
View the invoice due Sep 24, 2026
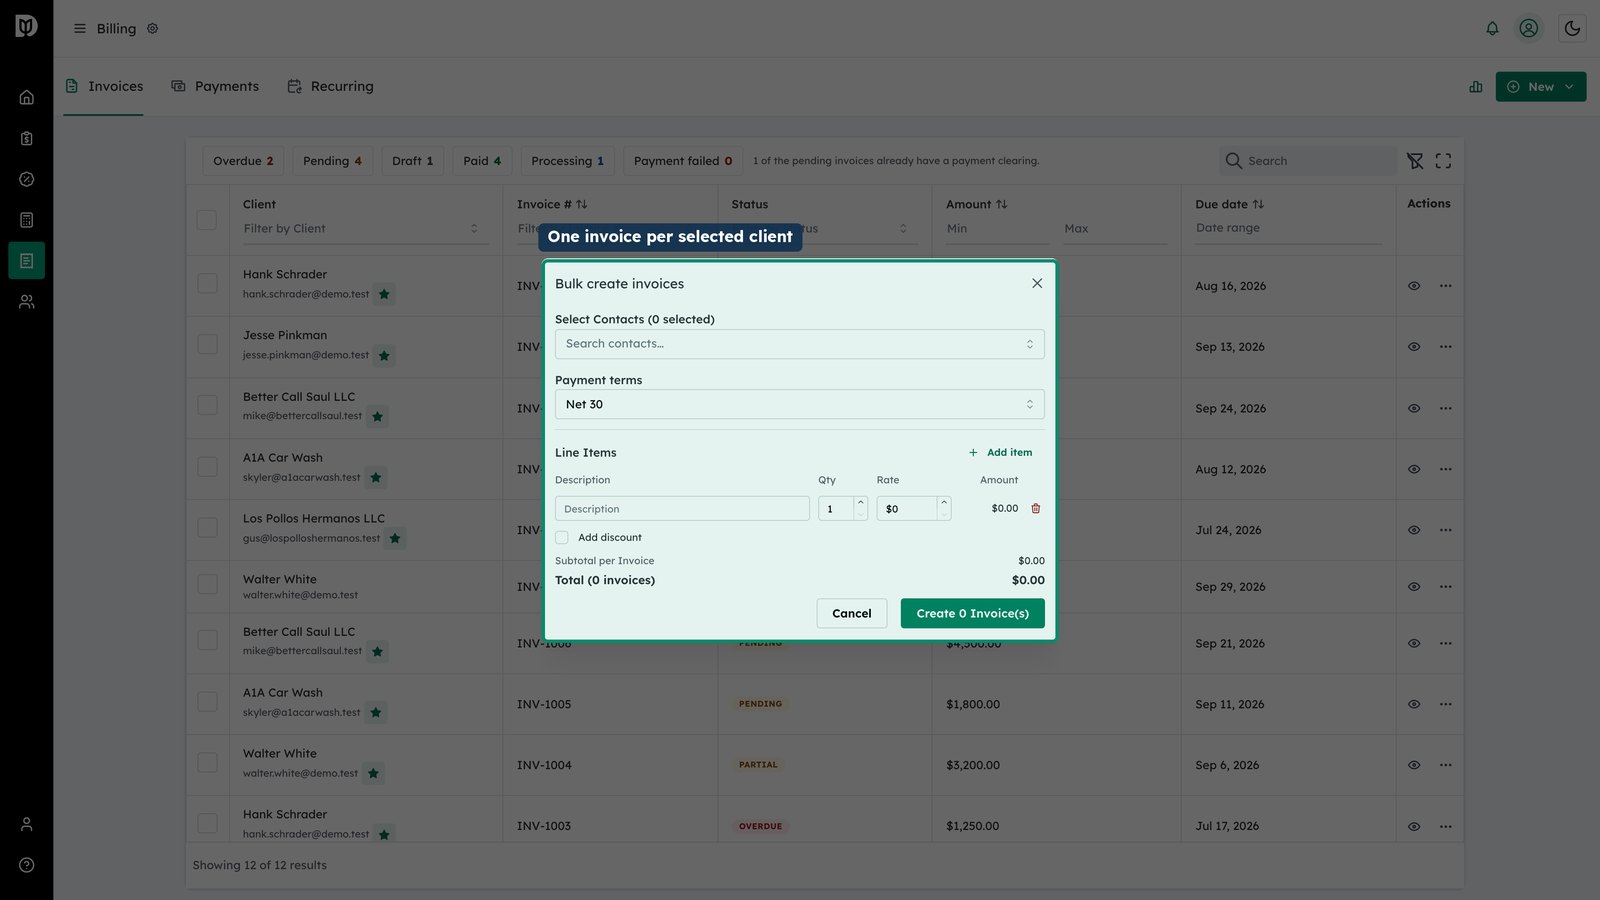tap(1414, 408)
